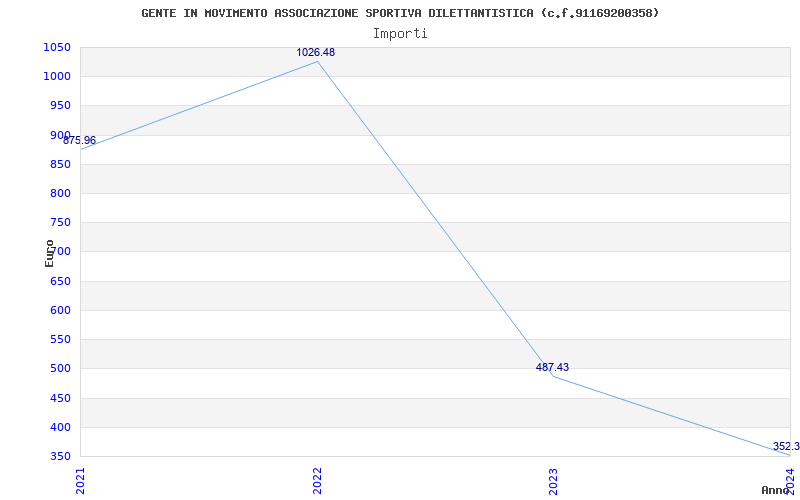The height and width of the screenshot is (500, 800).
Task: Click the 1050 y-axis tick
Action: [57, 47]
